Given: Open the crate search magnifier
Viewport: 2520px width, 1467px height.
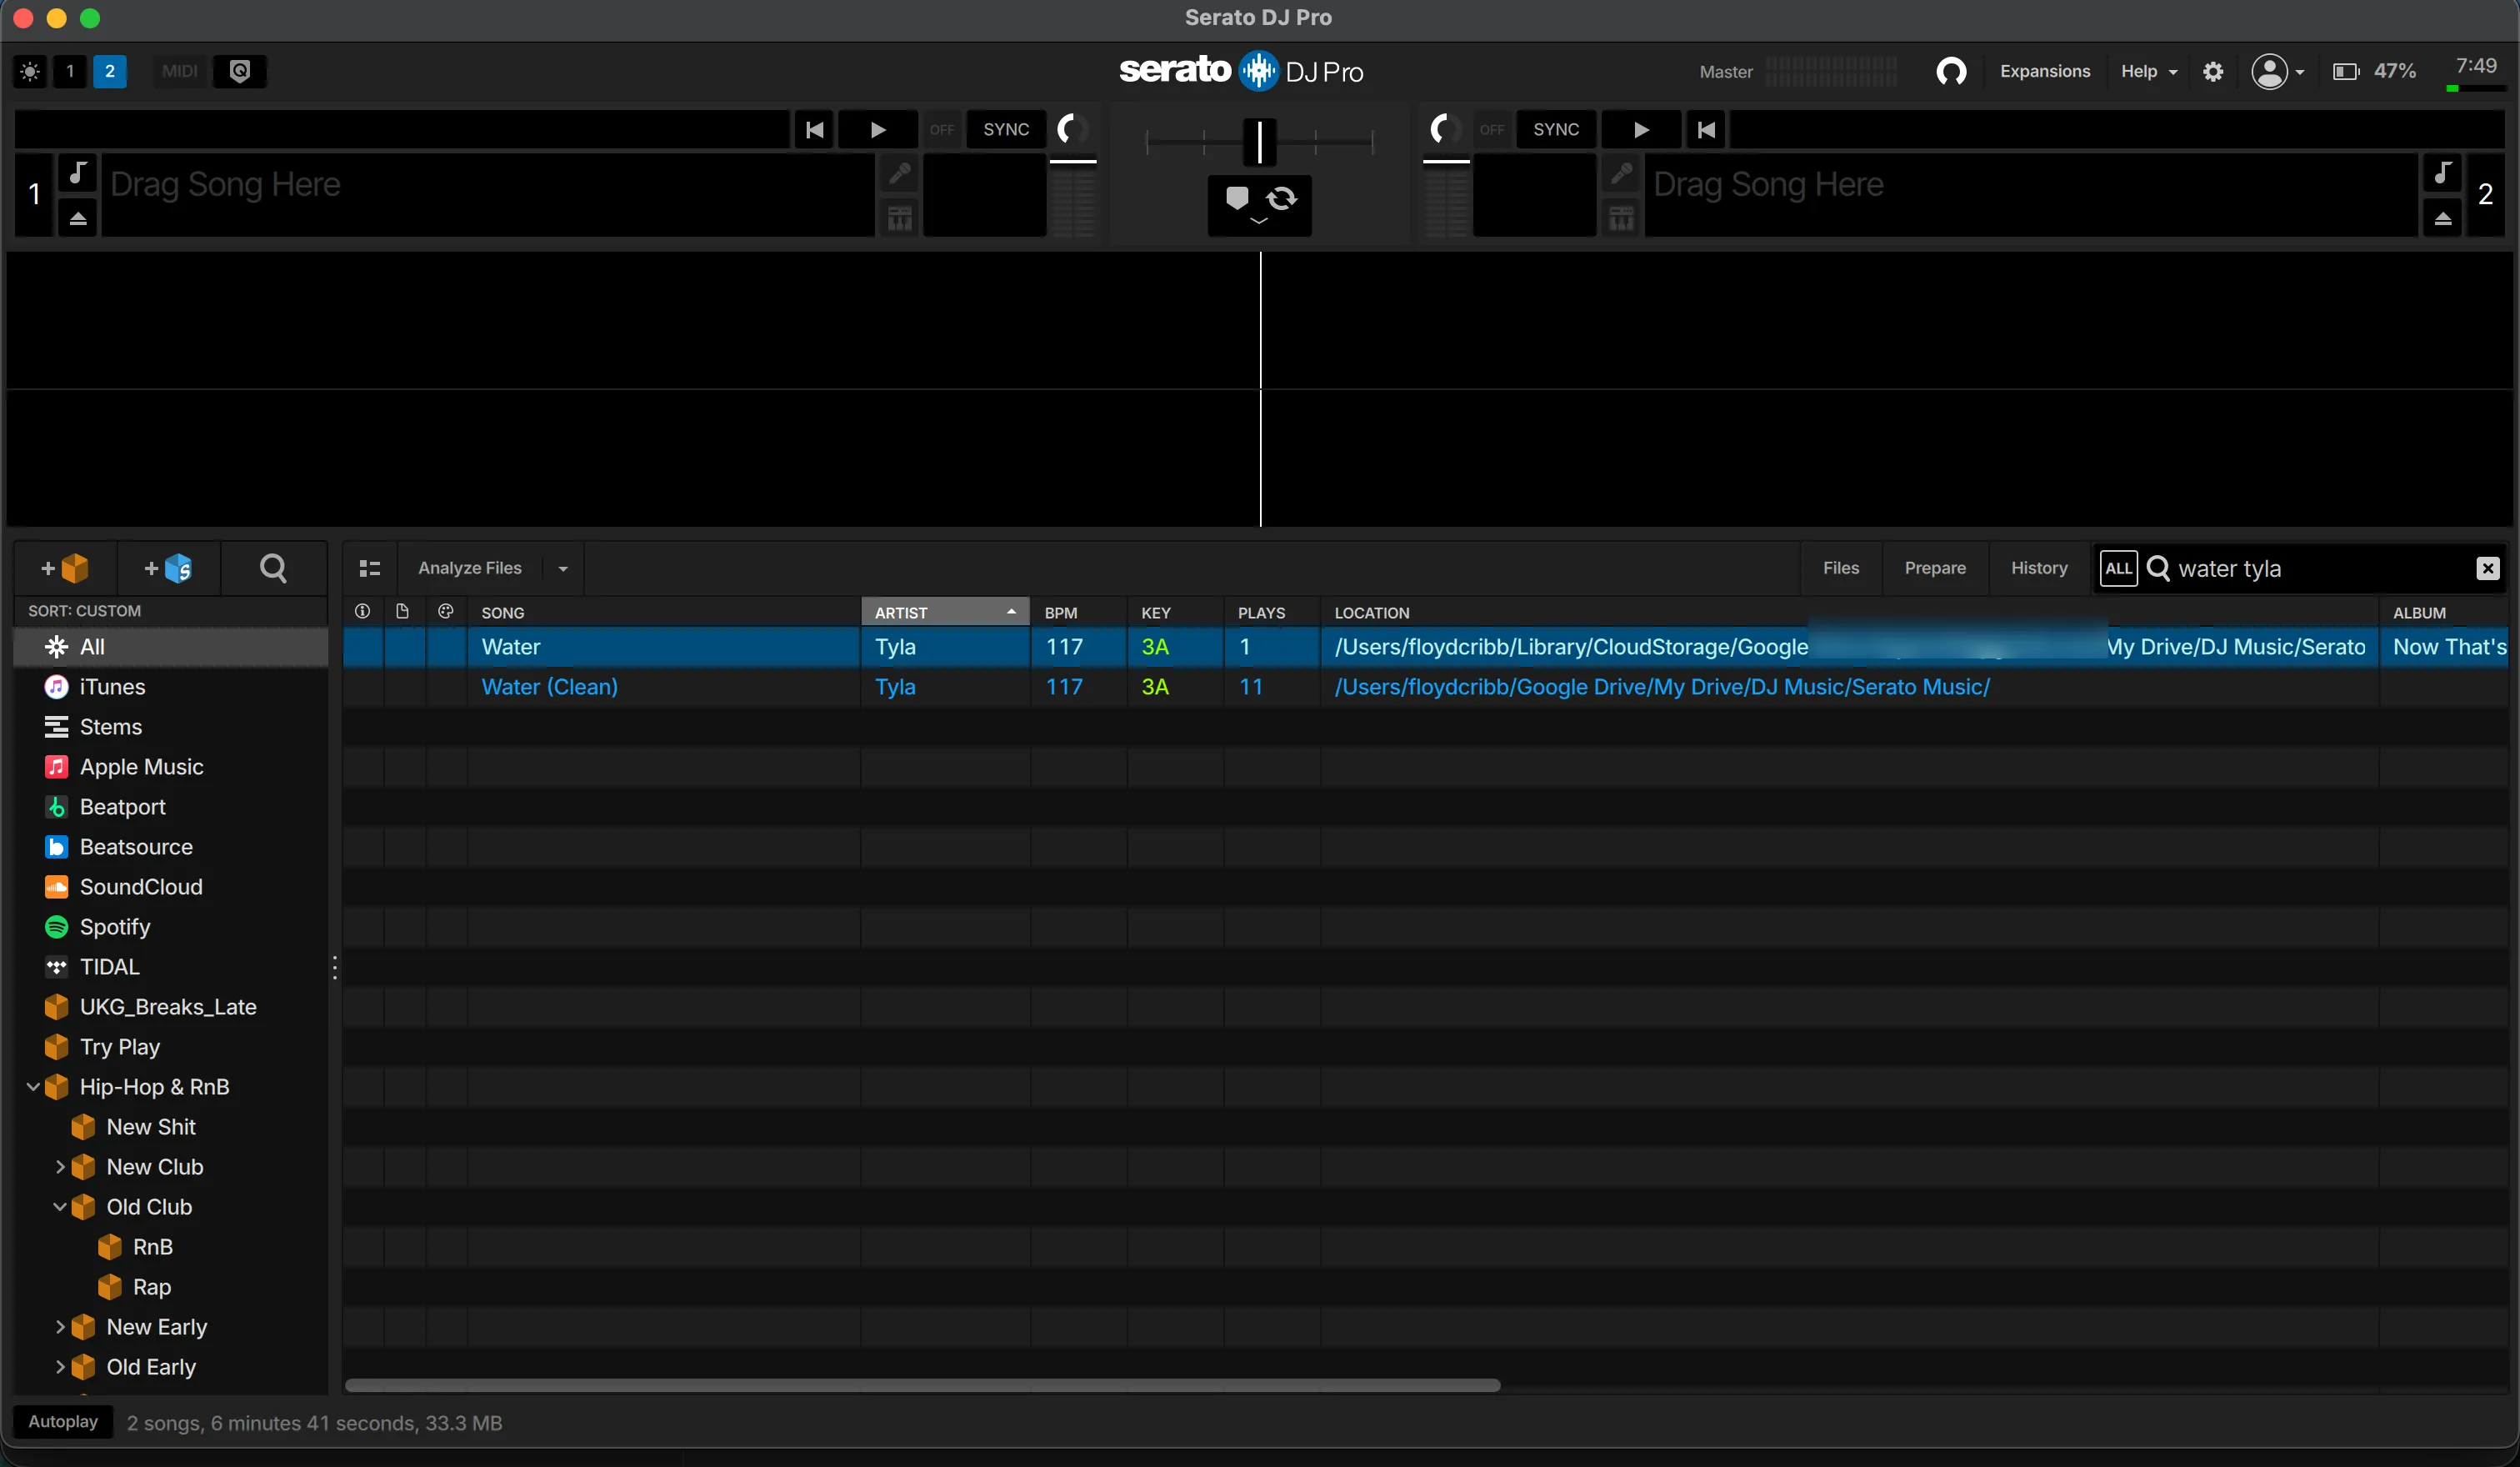Looking at the screenshot, I should (x=273, y=568).
